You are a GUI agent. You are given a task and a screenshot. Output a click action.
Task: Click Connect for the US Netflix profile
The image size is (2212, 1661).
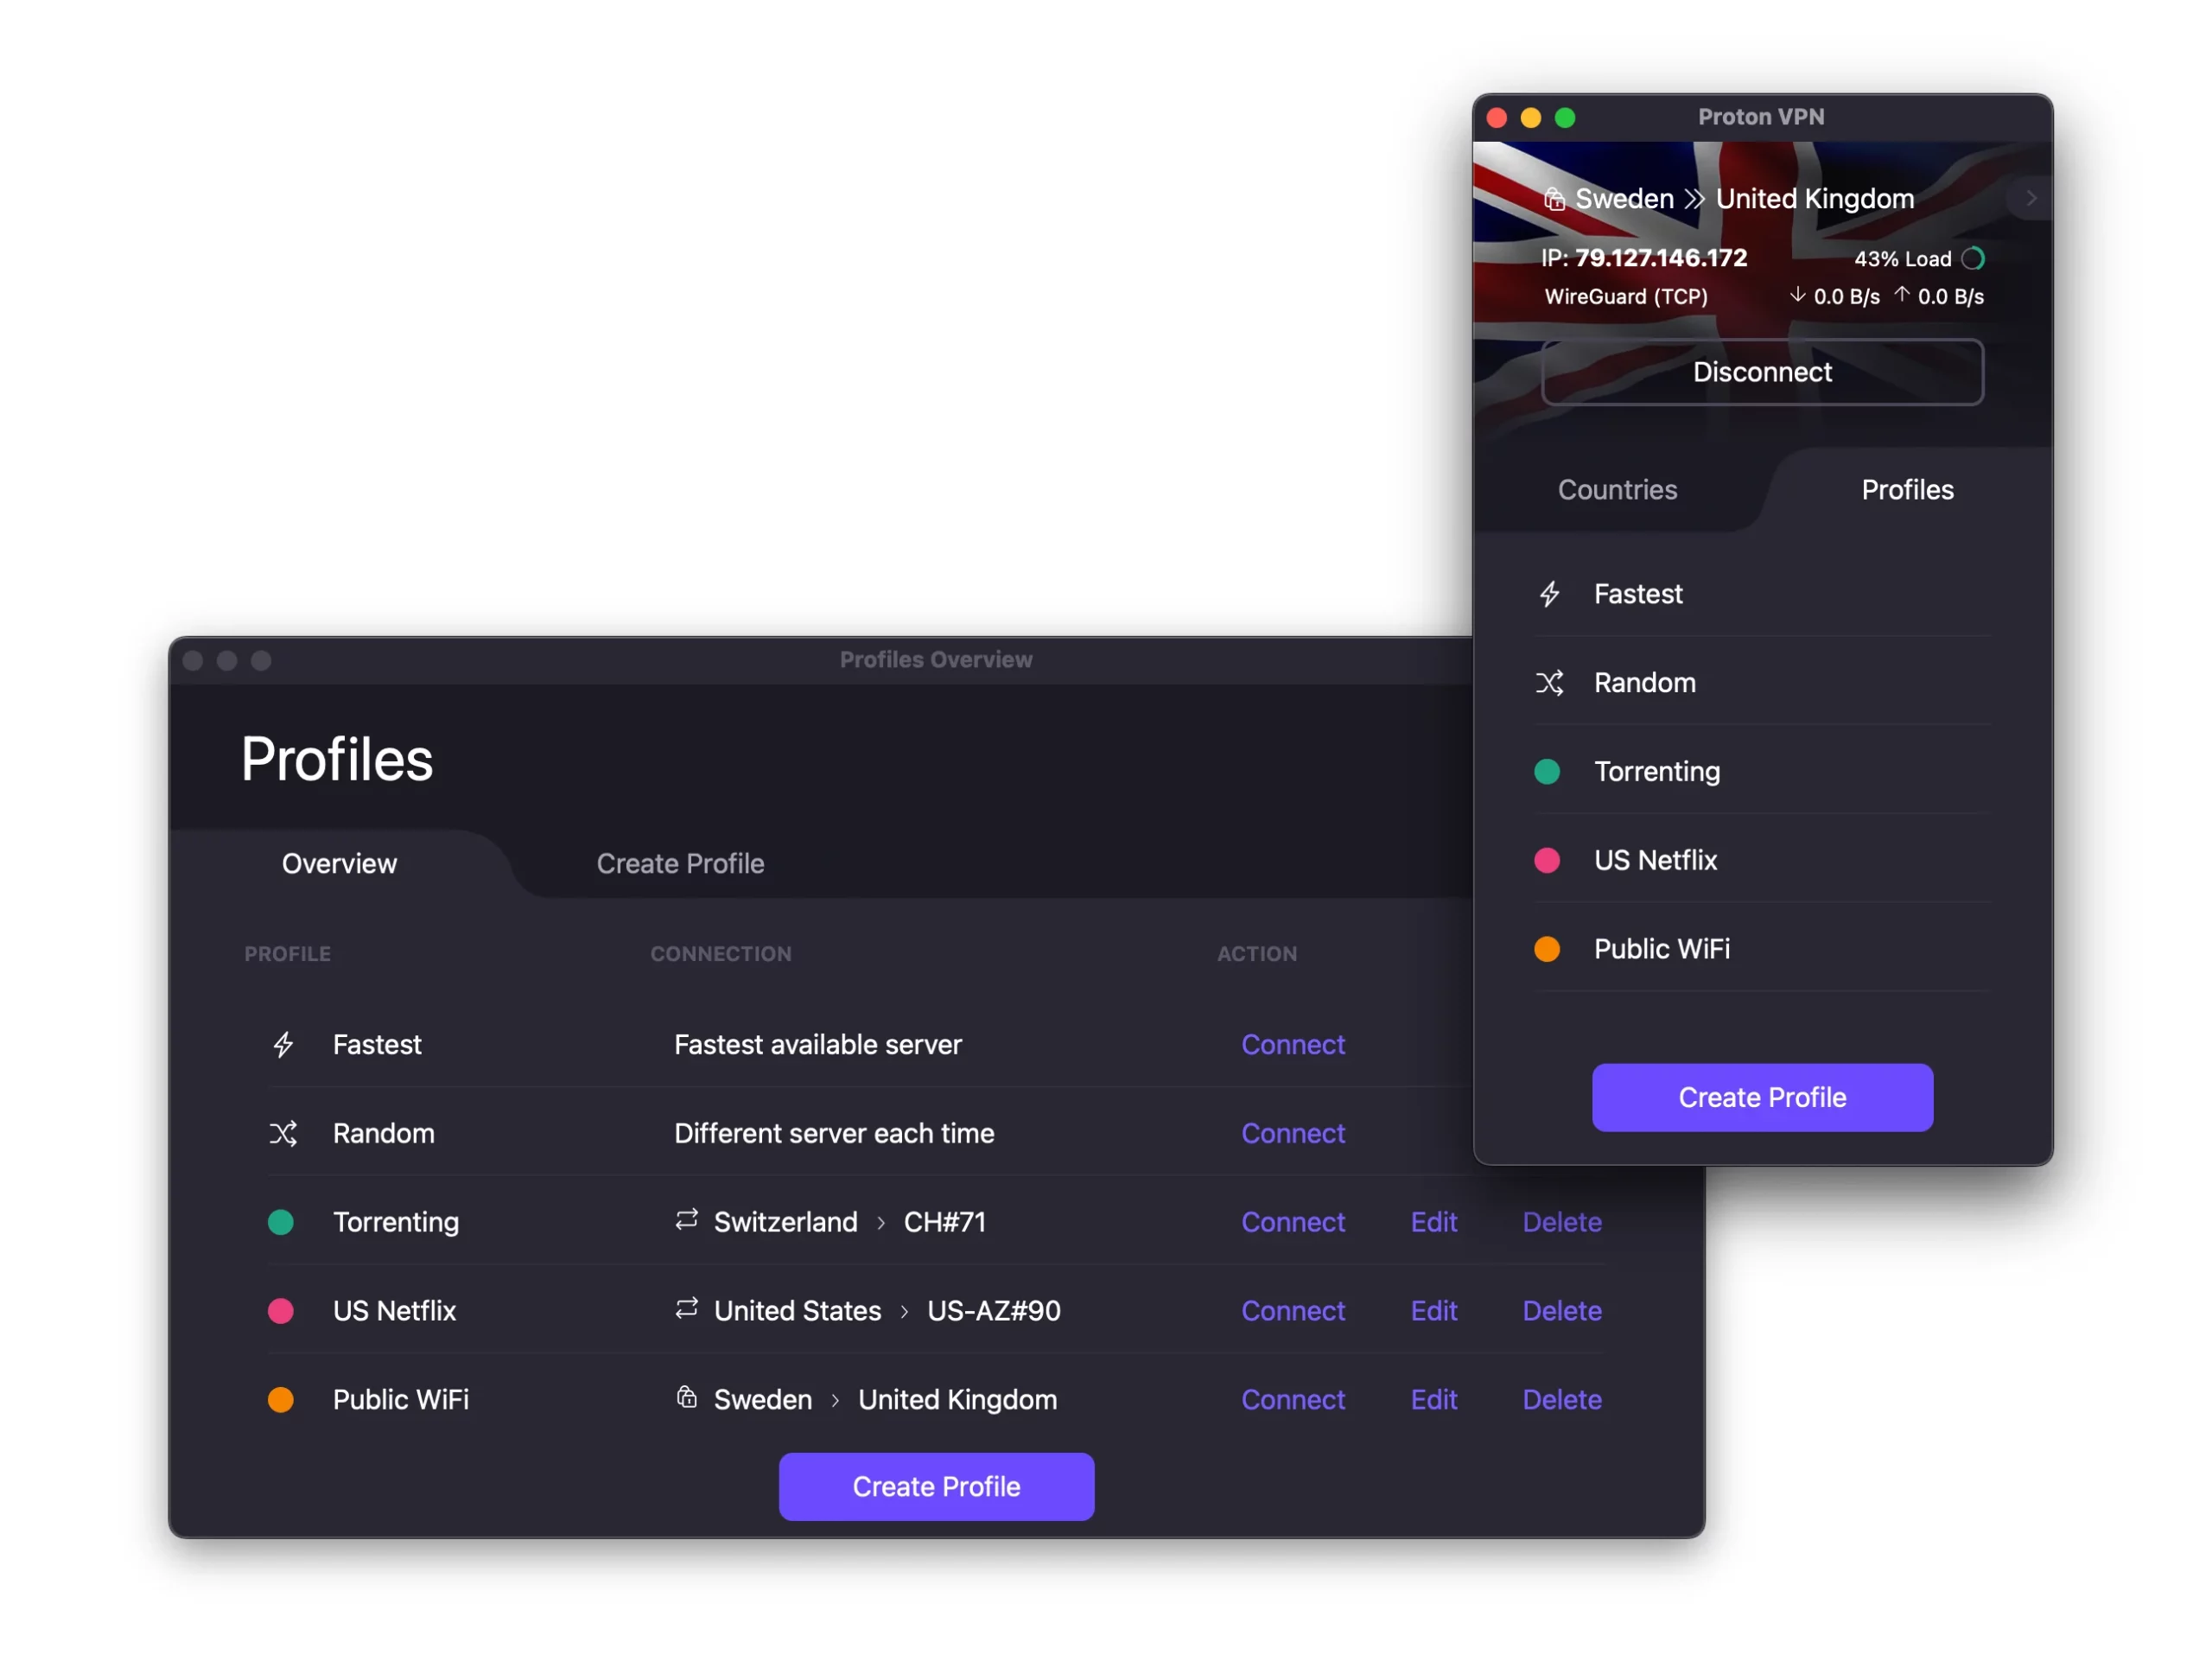pos(1293,1308)
